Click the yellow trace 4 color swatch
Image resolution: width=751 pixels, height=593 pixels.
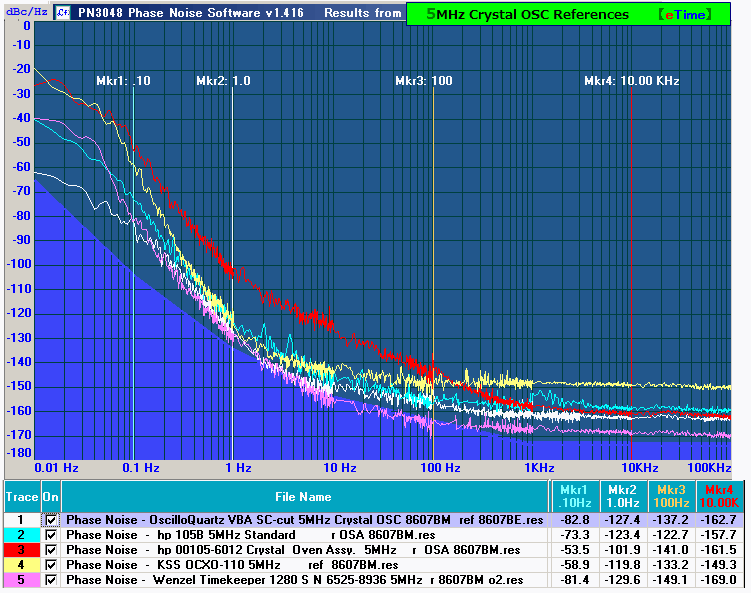click(x=21, y=565)
